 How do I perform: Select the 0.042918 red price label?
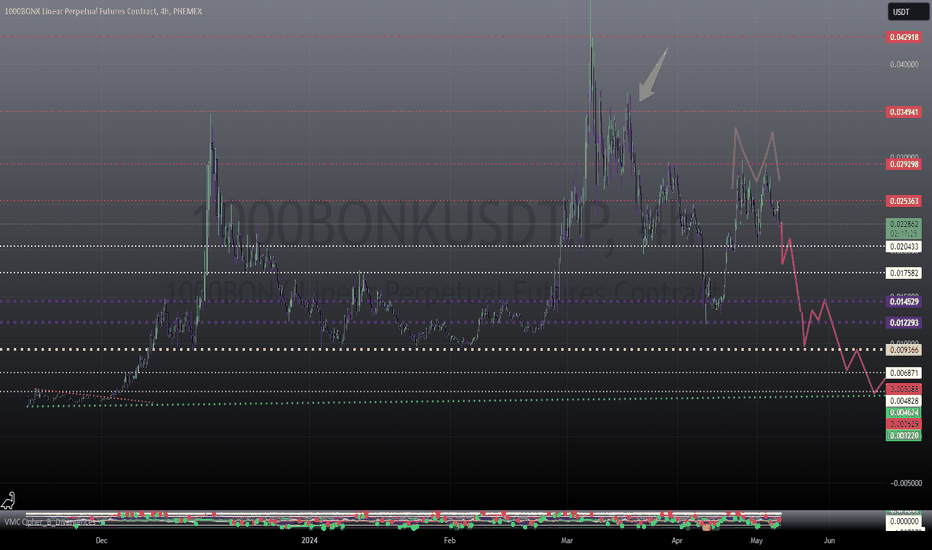click(x=903, y=37)
